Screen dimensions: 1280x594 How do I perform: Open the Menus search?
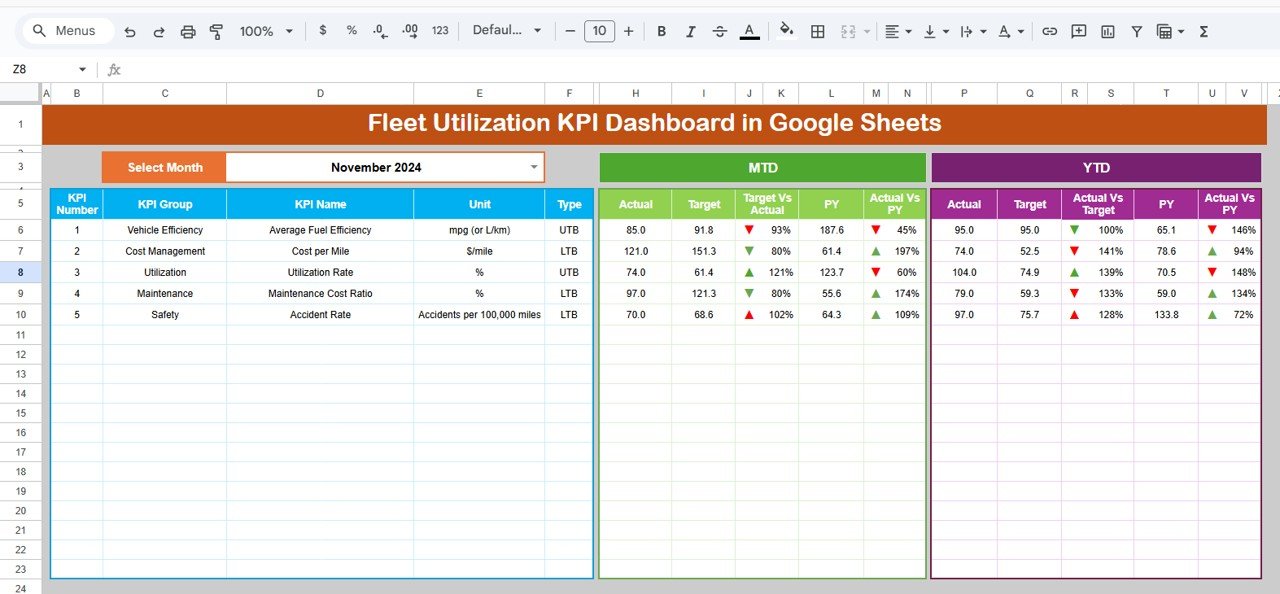click(x=66, y=31)
